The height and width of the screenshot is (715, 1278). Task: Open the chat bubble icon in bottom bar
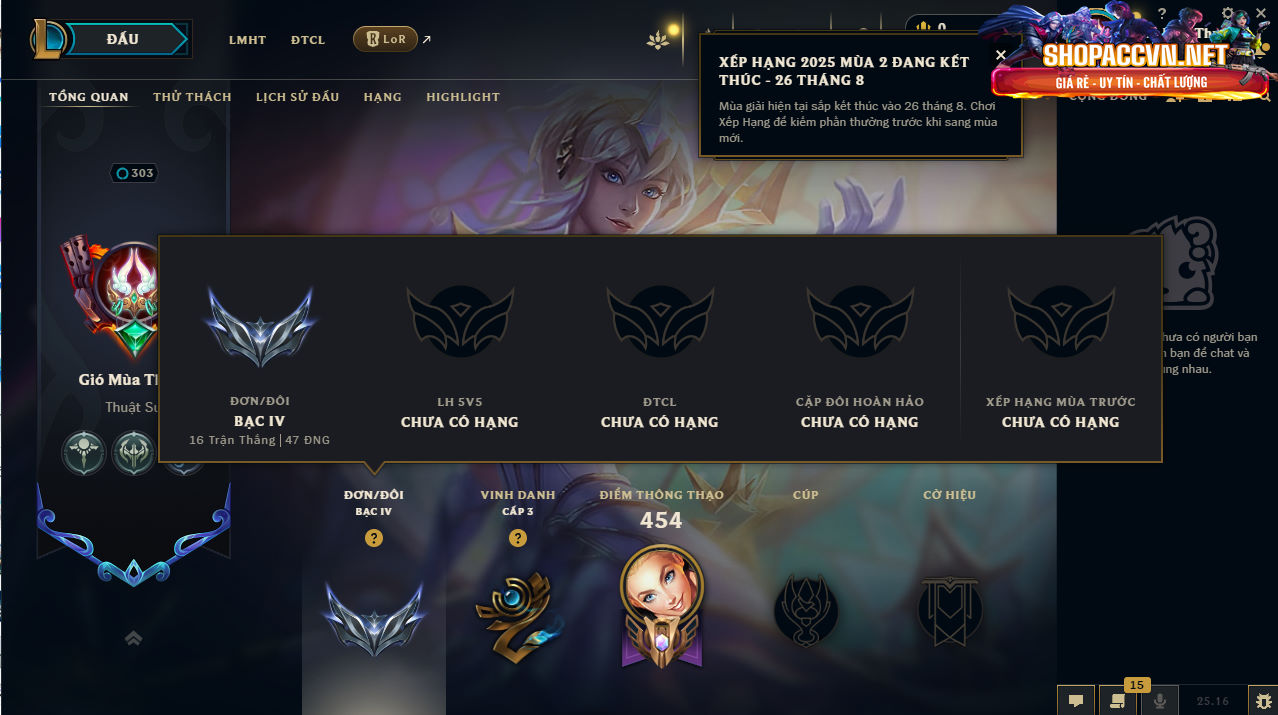click(1075, 701)
